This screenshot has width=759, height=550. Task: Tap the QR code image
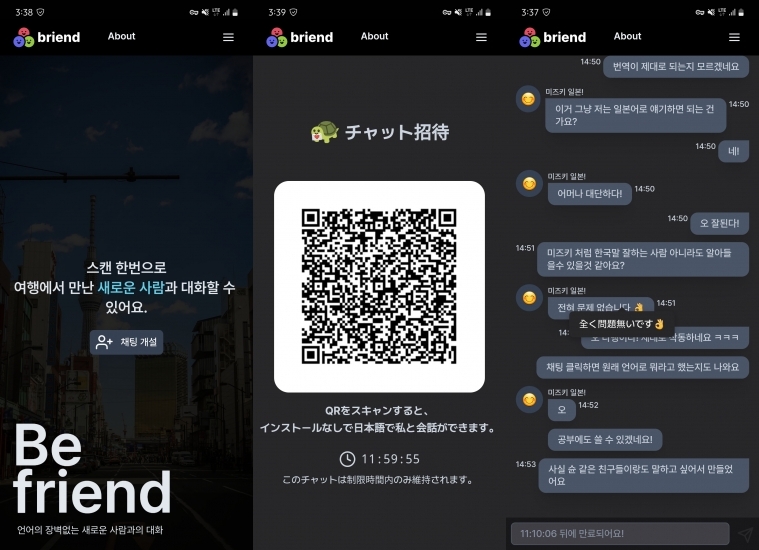379,286
